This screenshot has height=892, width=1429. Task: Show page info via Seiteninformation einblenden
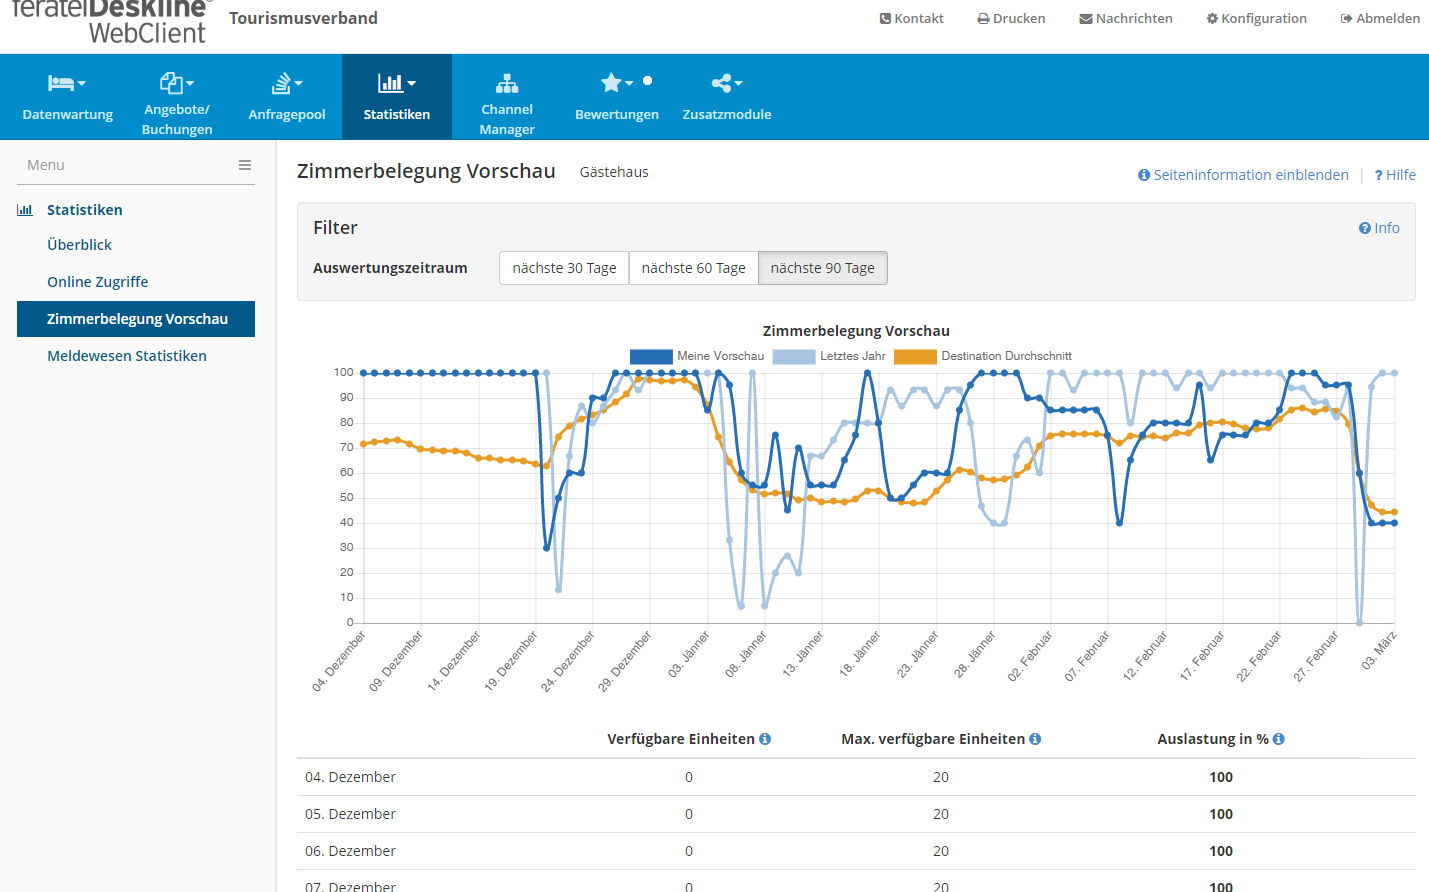click(x=1243, y=175)
